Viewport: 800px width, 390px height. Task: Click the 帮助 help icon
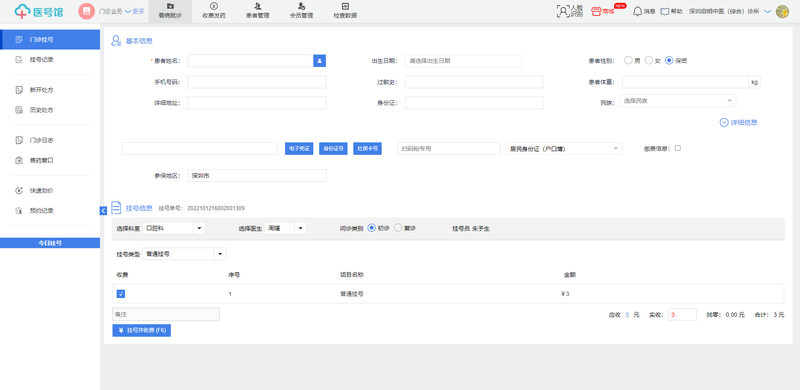[x=665, y=11]
